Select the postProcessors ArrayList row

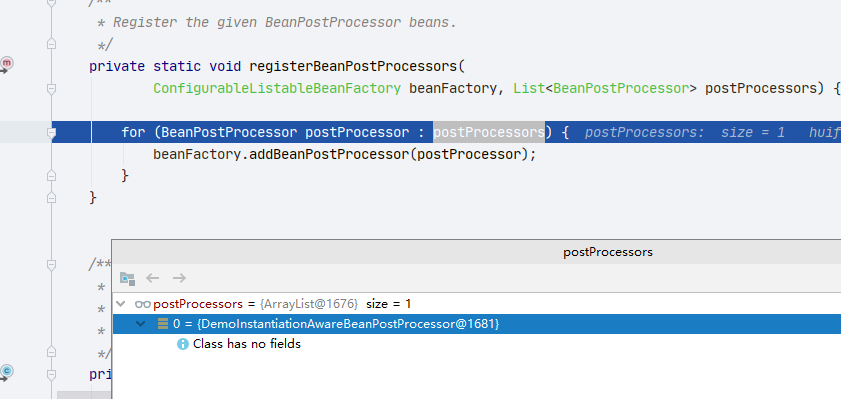tap(477, 304)
